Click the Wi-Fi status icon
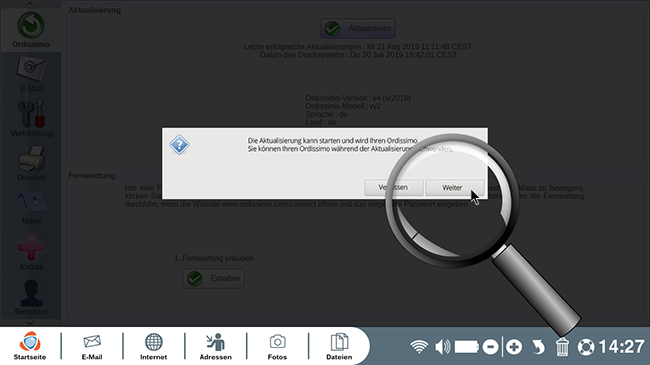The image size is (650, 365). click(x=419, y=347)
